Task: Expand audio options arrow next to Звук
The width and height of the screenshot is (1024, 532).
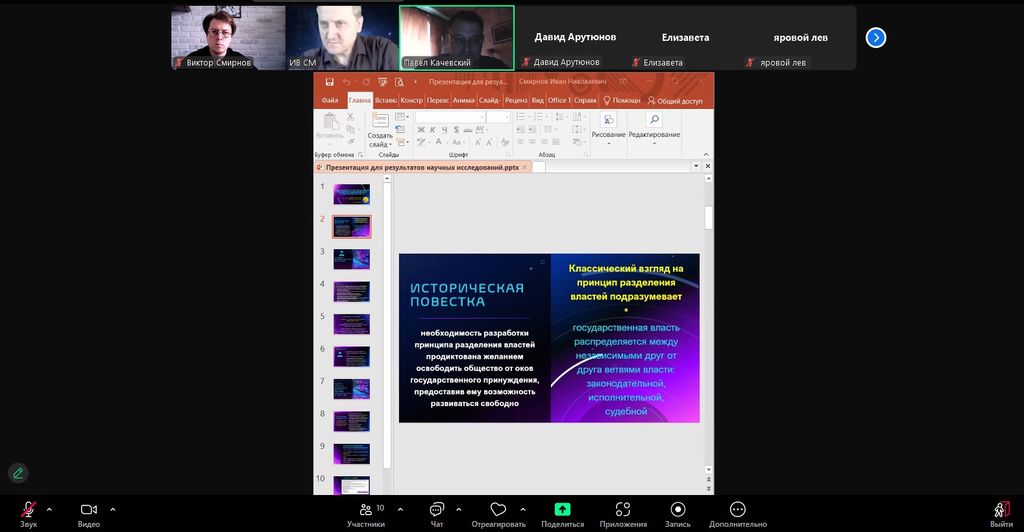Action: [x=49, y=508]
